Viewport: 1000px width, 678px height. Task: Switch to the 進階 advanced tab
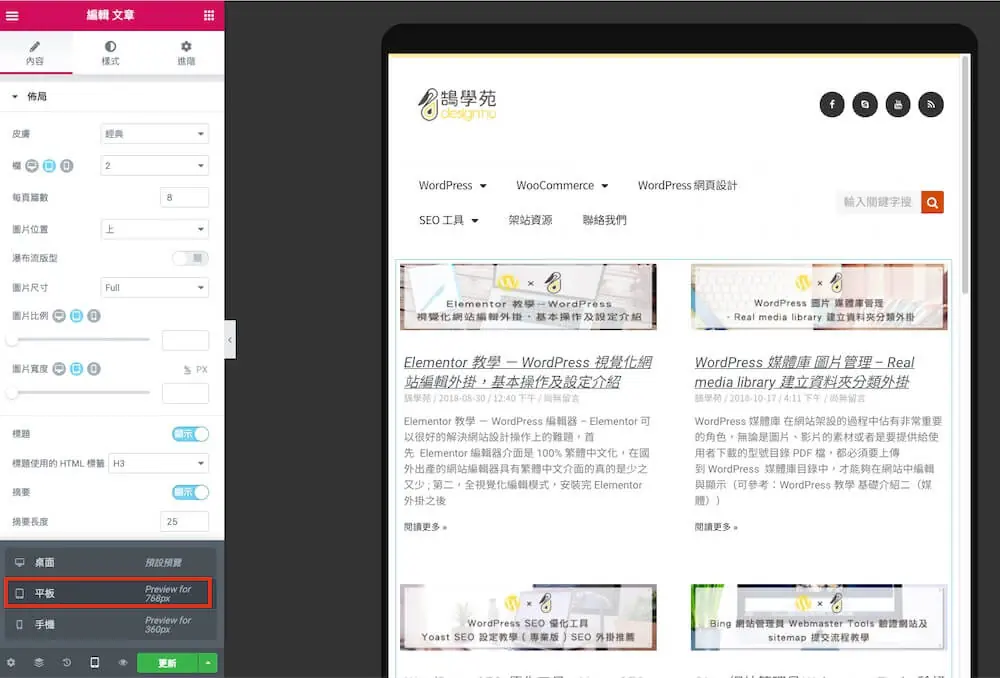[186, 53]
